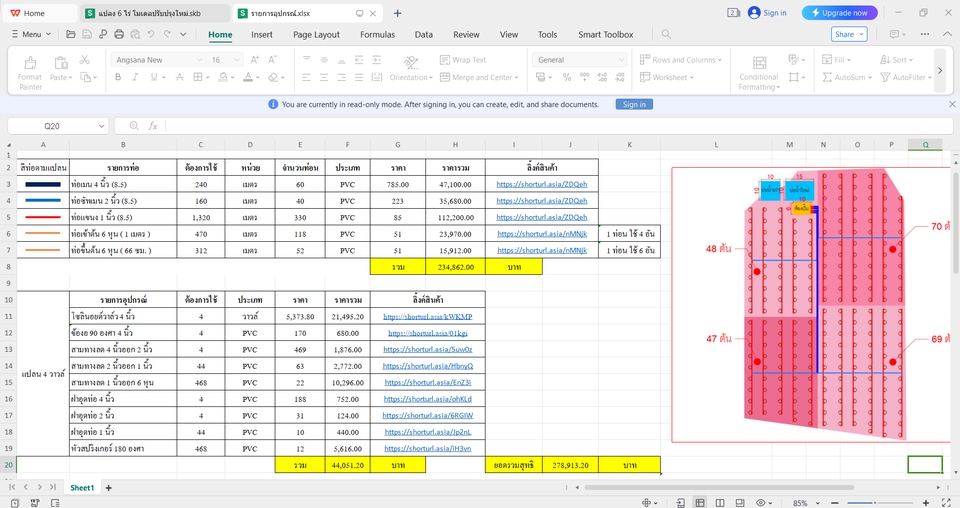This screenshot has width=960, height=508.
Task: Toggle Italic formatting
Action: pyautogui.click(x=135, y=77)
